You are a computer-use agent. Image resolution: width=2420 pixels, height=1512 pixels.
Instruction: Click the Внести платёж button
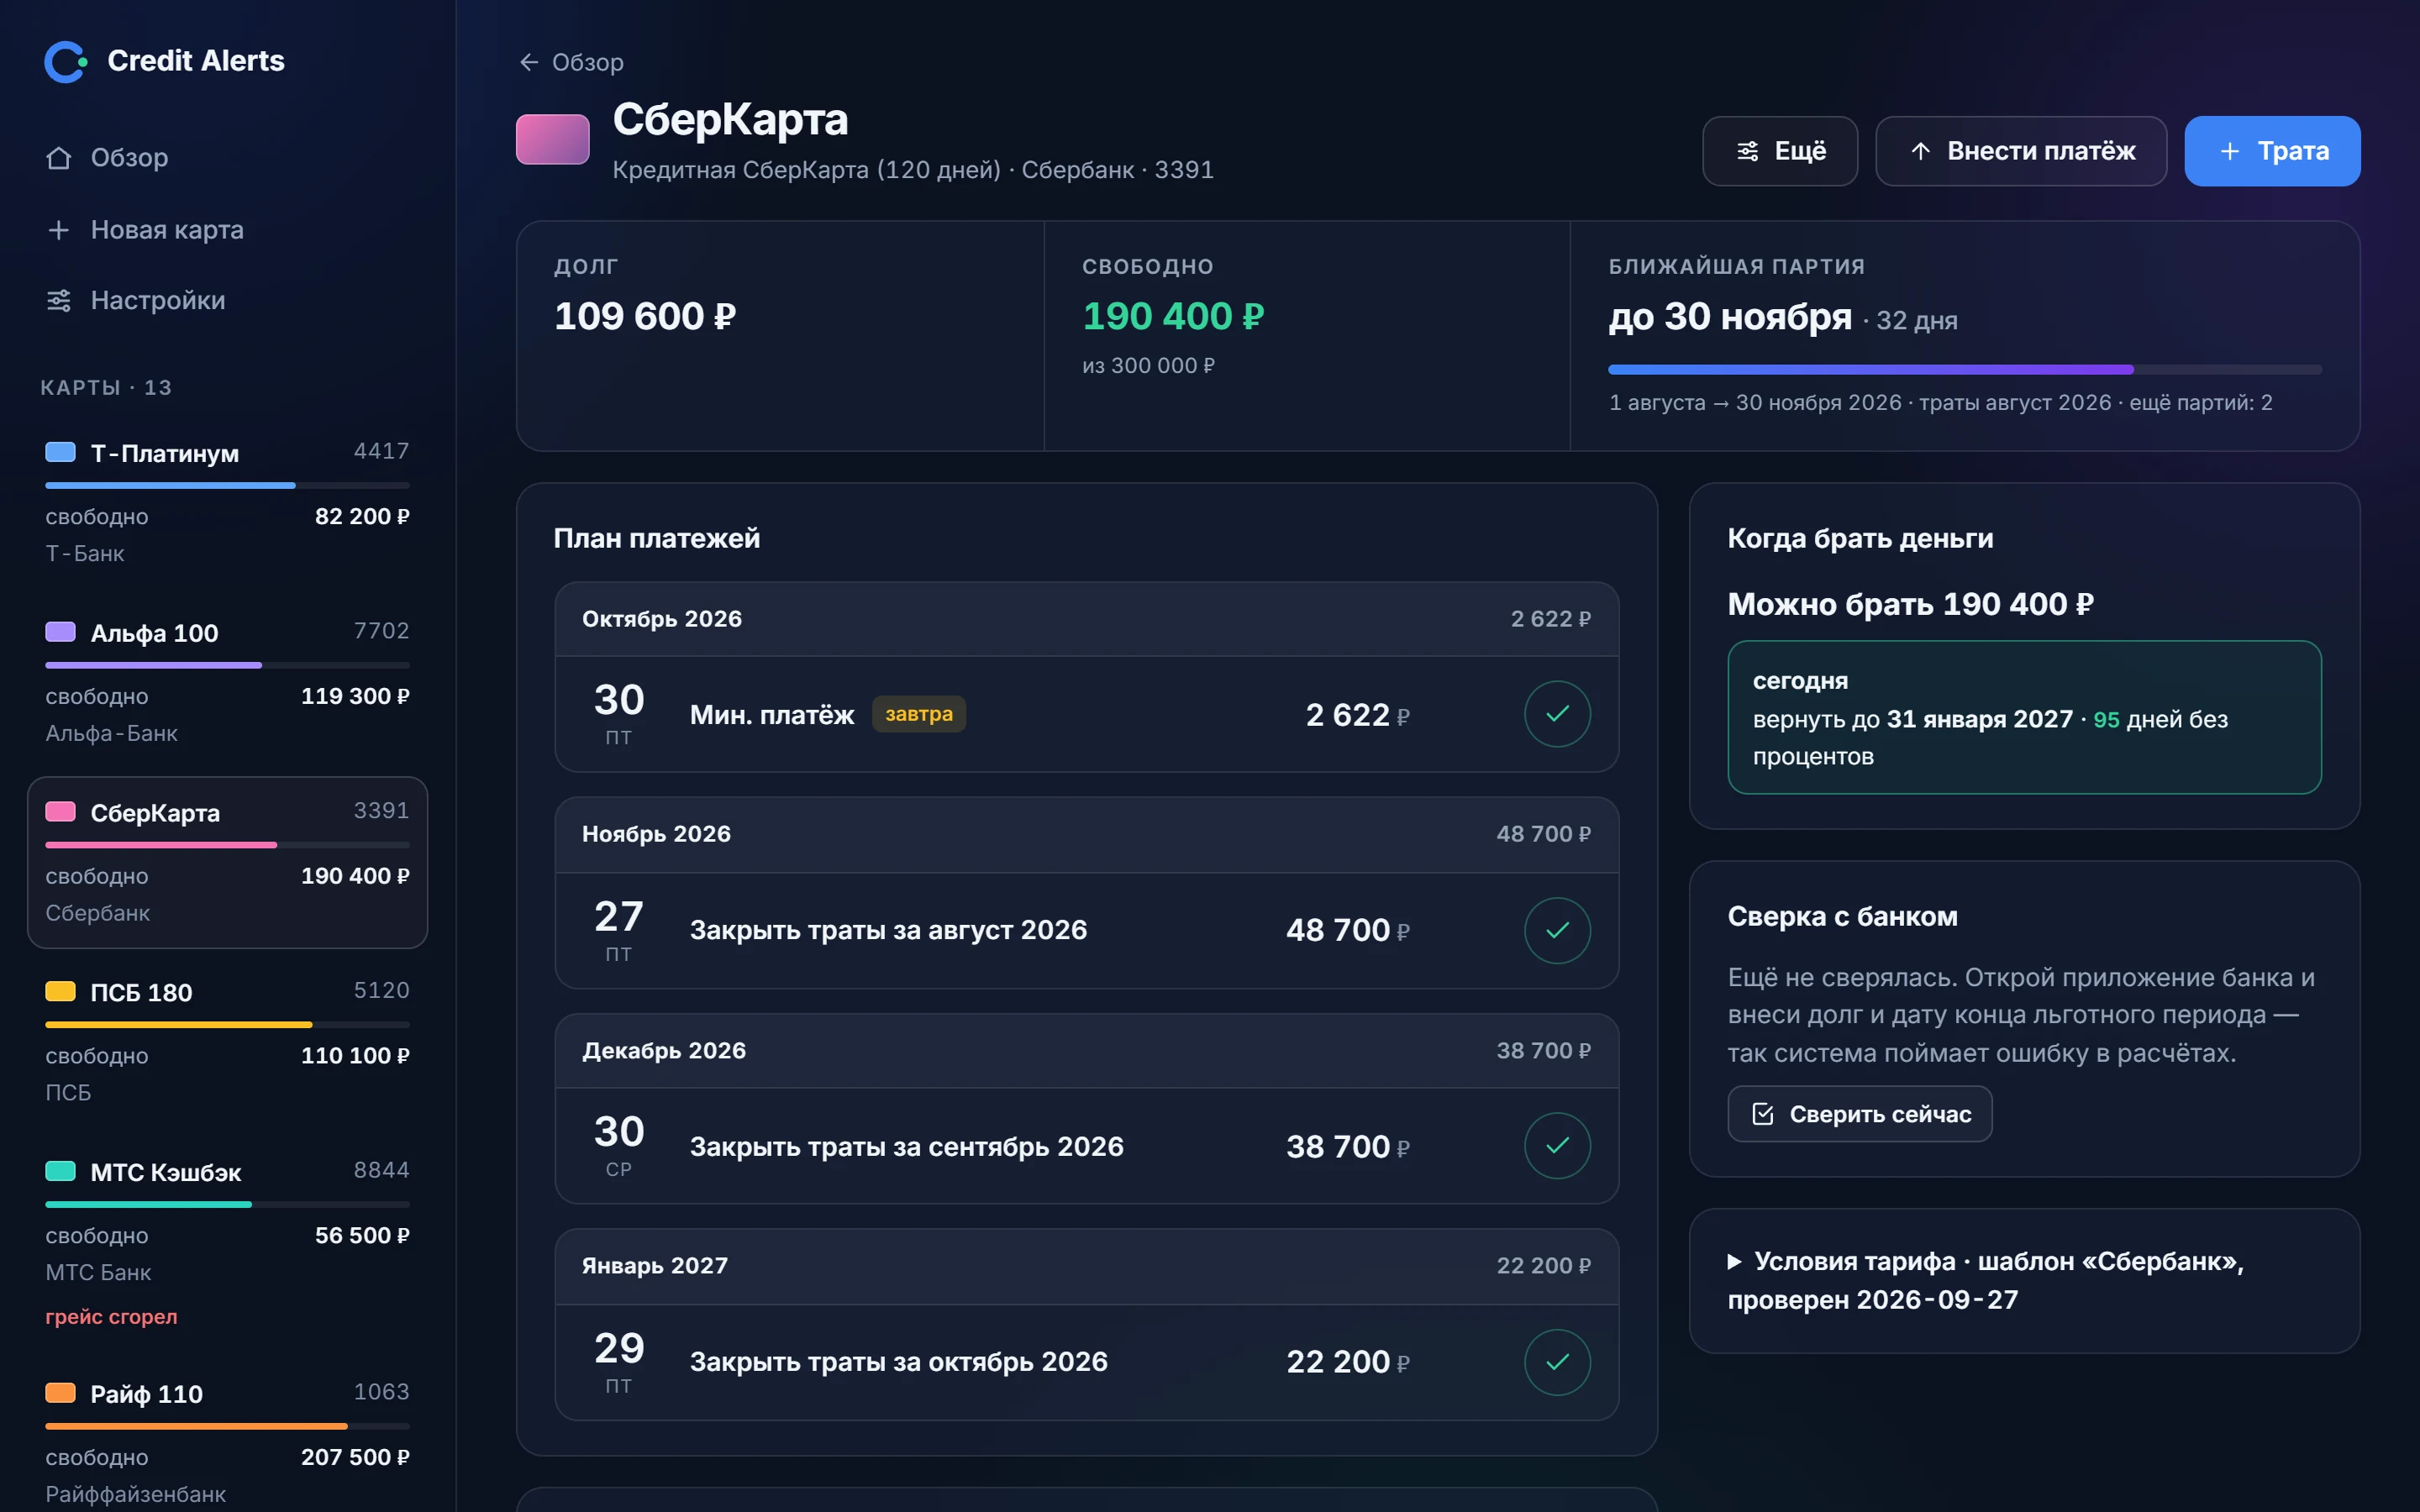coord(2021,151)
